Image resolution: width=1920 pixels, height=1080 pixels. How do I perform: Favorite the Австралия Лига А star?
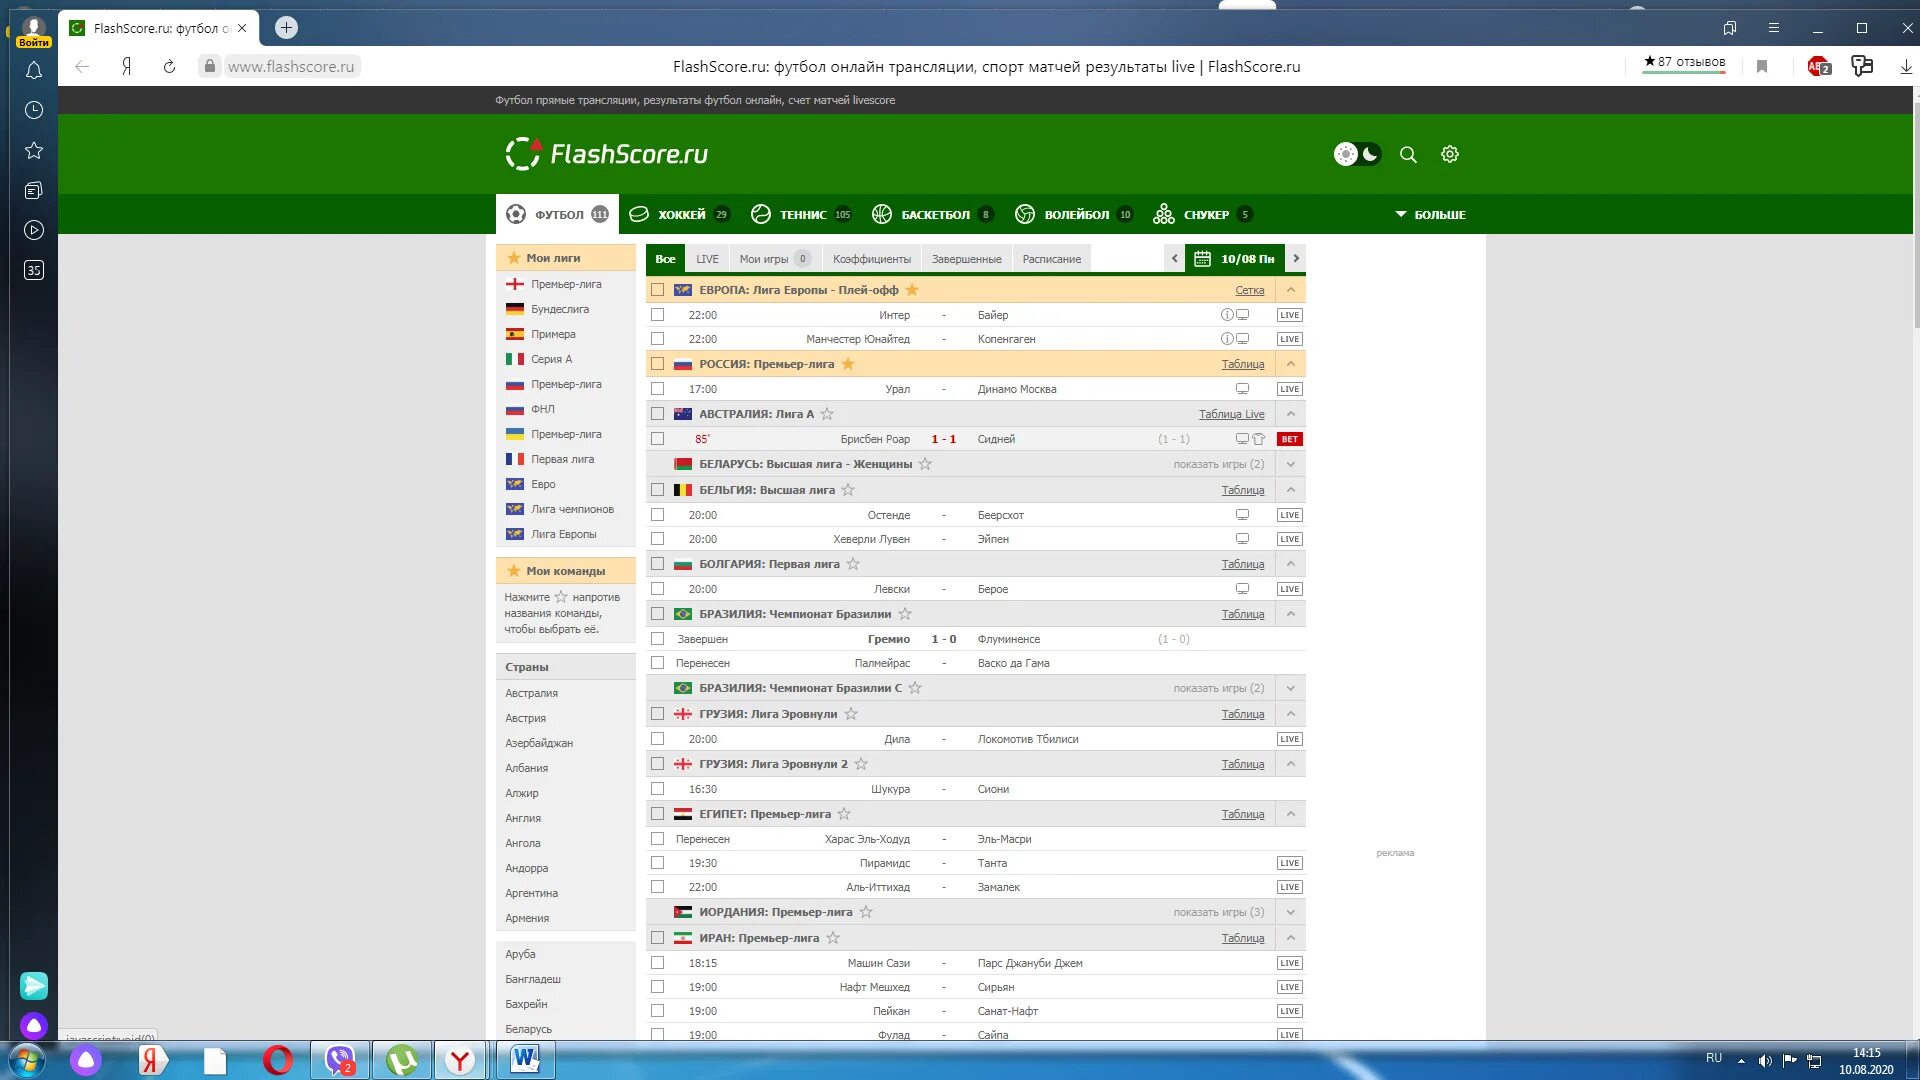[827, 414]
